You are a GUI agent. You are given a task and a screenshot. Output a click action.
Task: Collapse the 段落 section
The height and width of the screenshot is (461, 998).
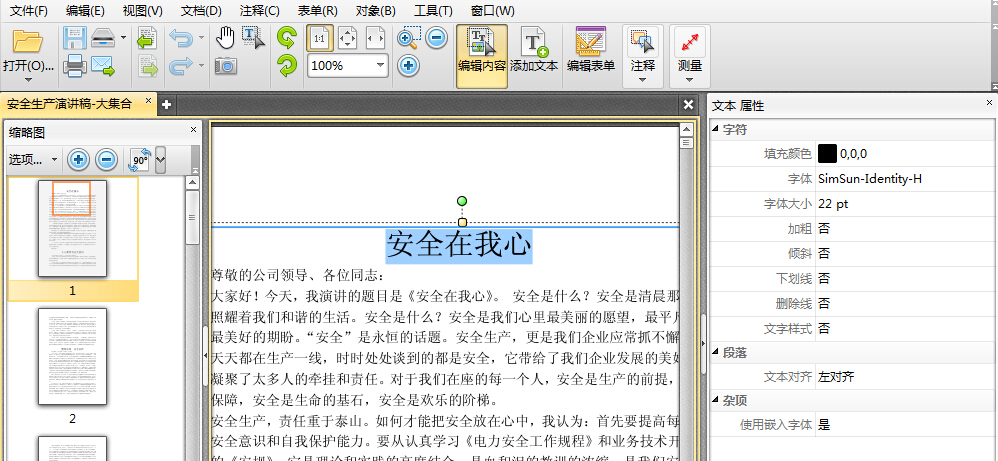(x=715, y=352)
